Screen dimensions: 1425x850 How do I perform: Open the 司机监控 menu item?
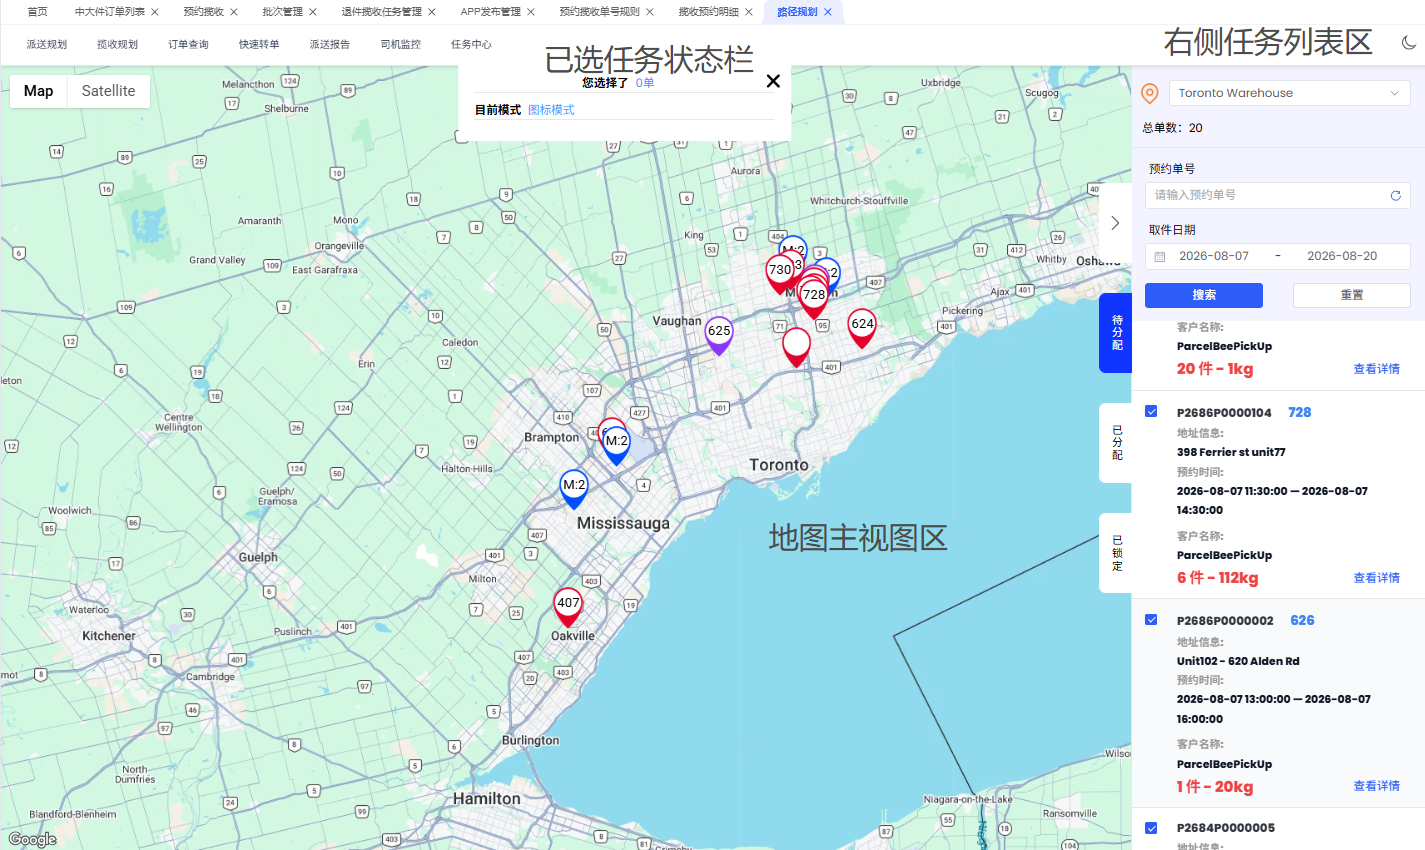pyautogui.click(x=401, y=44)
